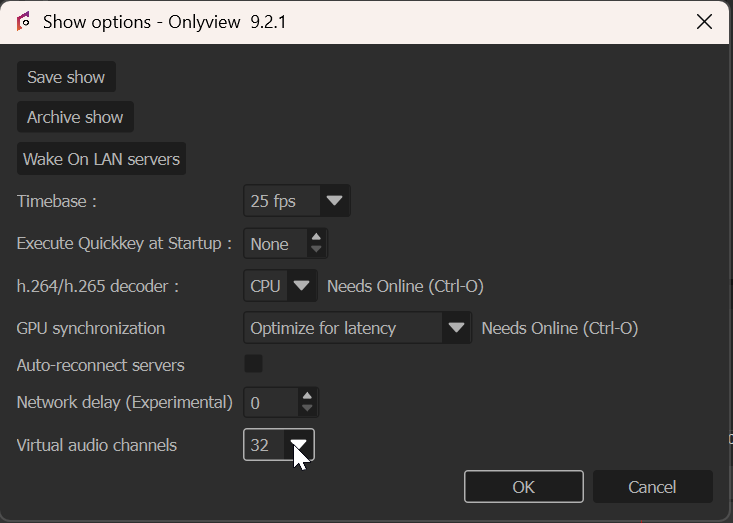
Task: Decrease Network delay with down arrow
Action: pos(307,408)
